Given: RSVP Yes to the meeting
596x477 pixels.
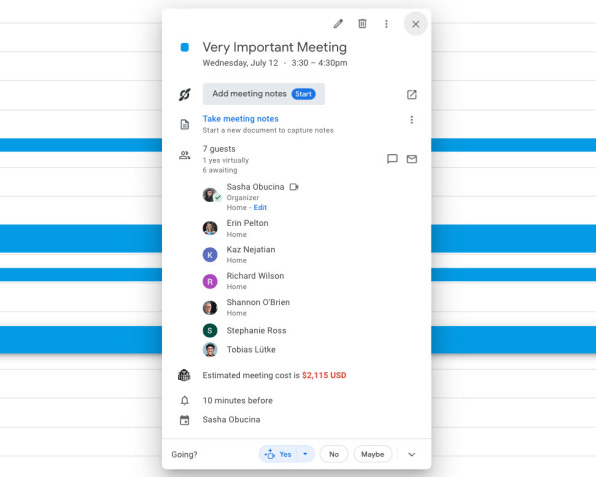Looking at the screenshot, I should [x=278, y=454].
